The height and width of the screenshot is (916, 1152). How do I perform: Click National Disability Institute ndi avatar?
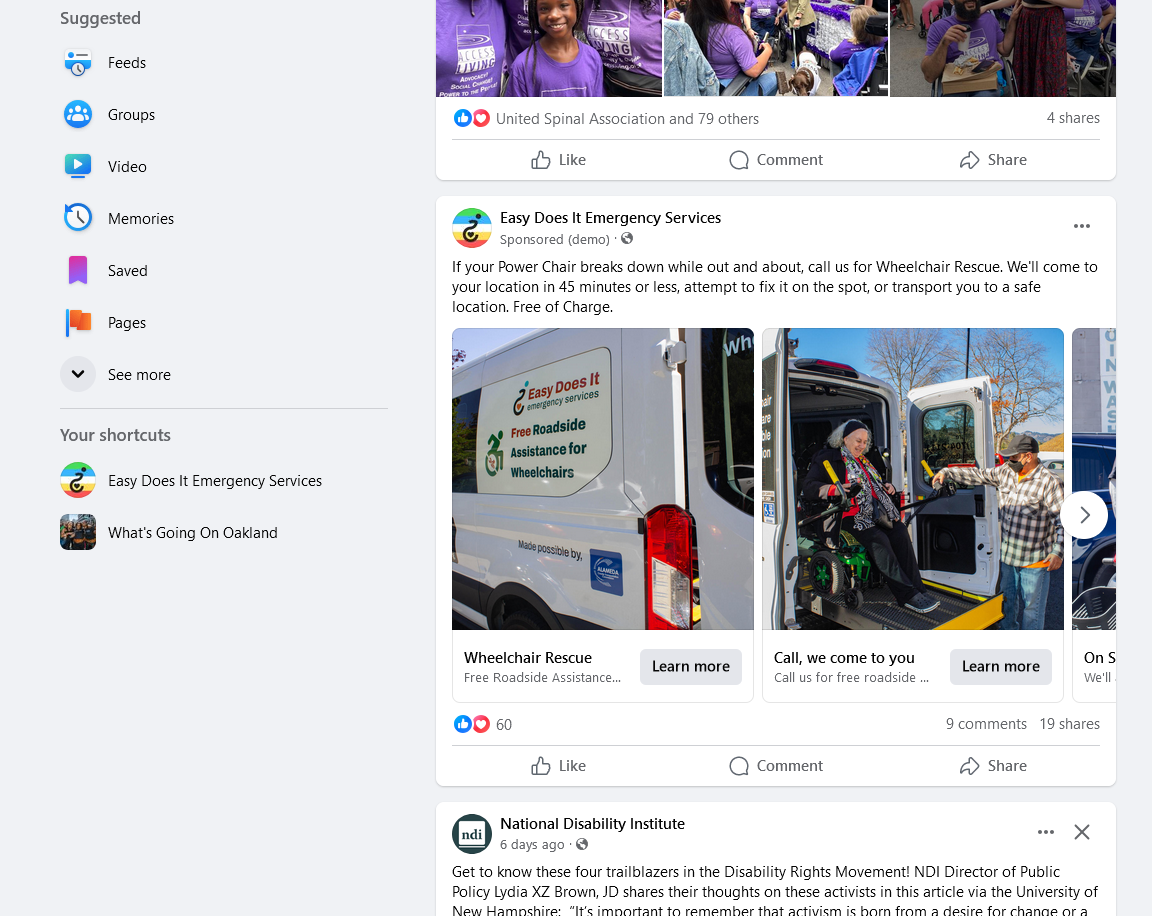click(x=472, y=834)
